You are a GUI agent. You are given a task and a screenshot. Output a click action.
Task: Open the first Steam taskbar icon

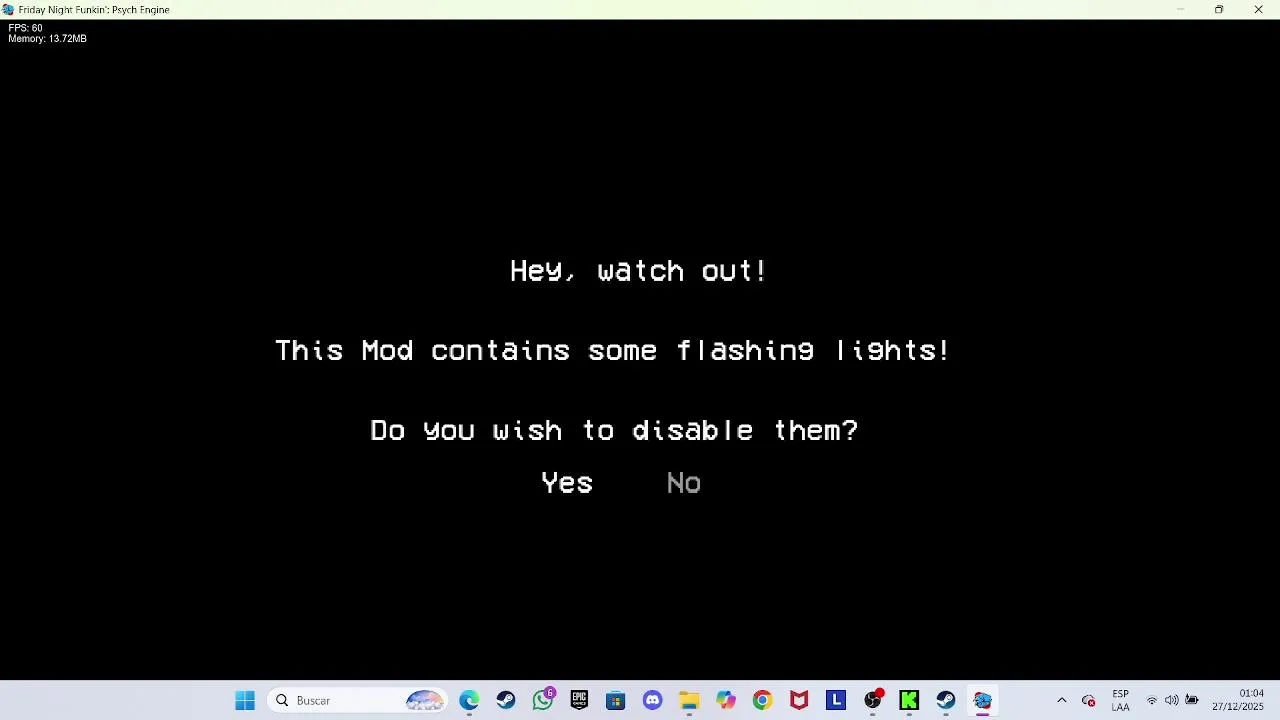coord(506,701)
